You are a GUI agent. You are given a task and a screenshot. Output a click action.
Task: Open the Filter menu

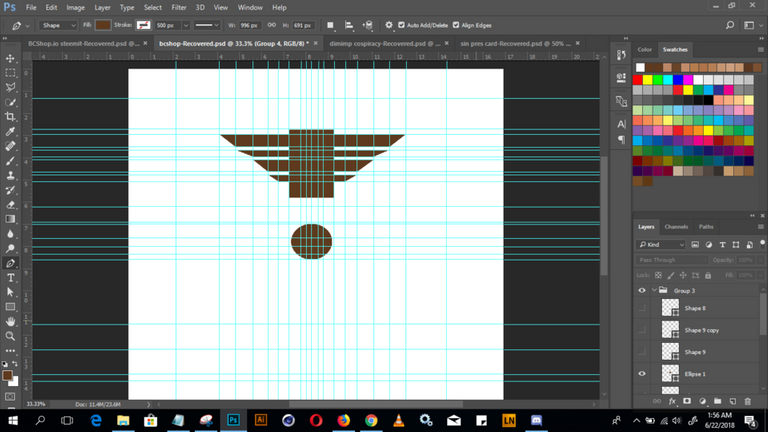(178, 7)
